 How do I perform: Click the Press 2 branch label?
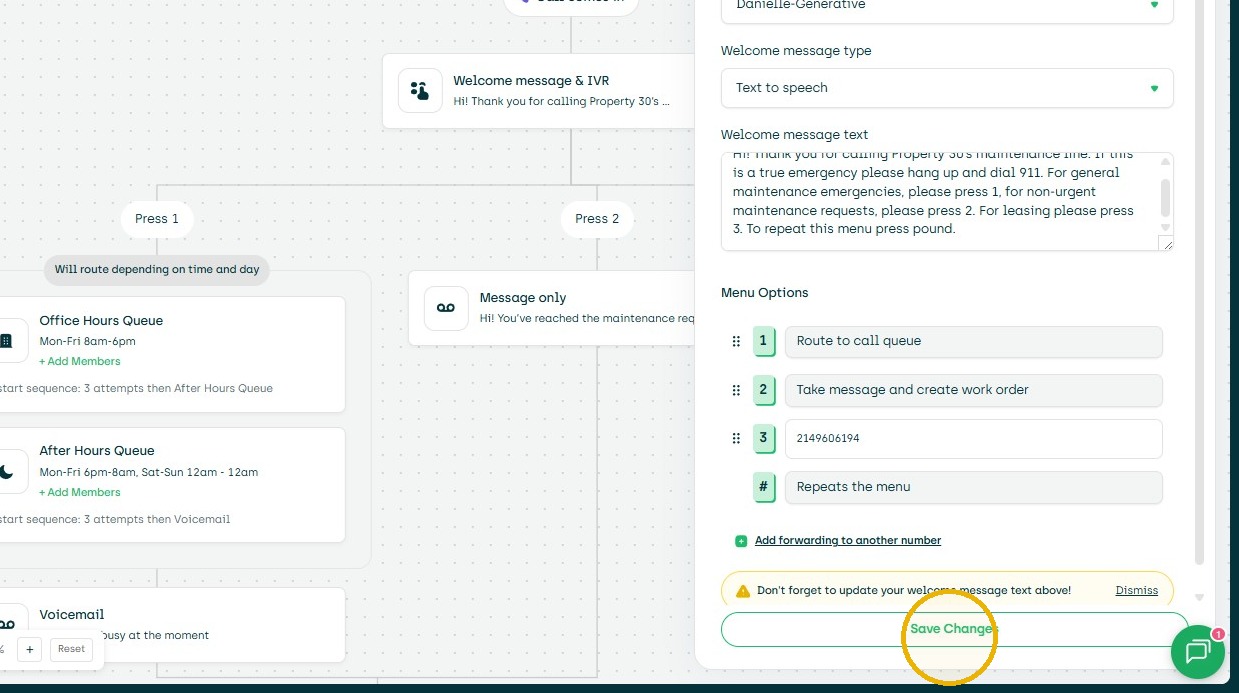point(597,219)
